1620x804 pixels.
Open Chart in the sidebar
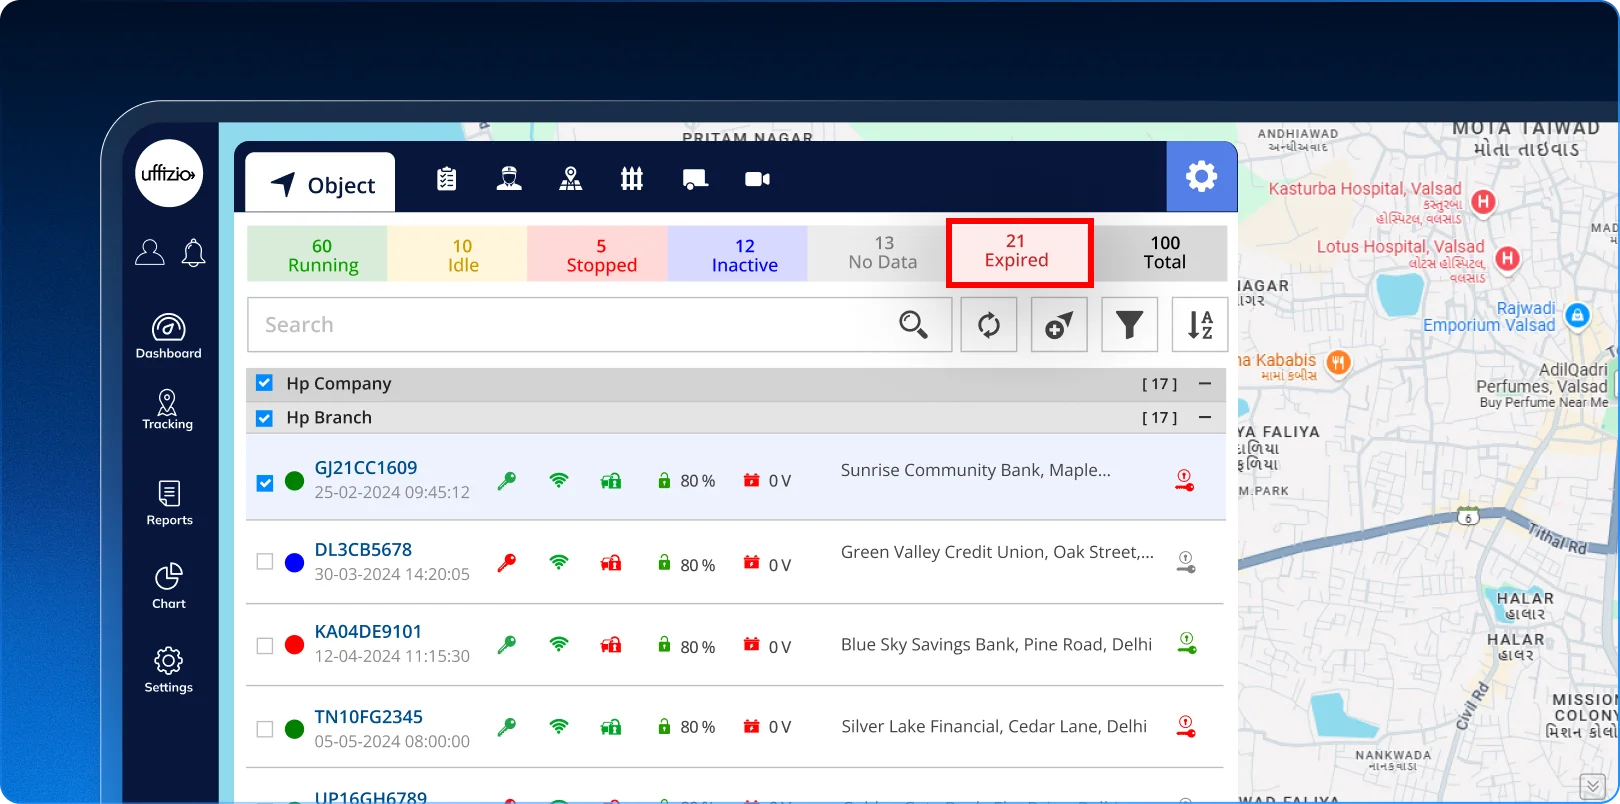(169, 586)
